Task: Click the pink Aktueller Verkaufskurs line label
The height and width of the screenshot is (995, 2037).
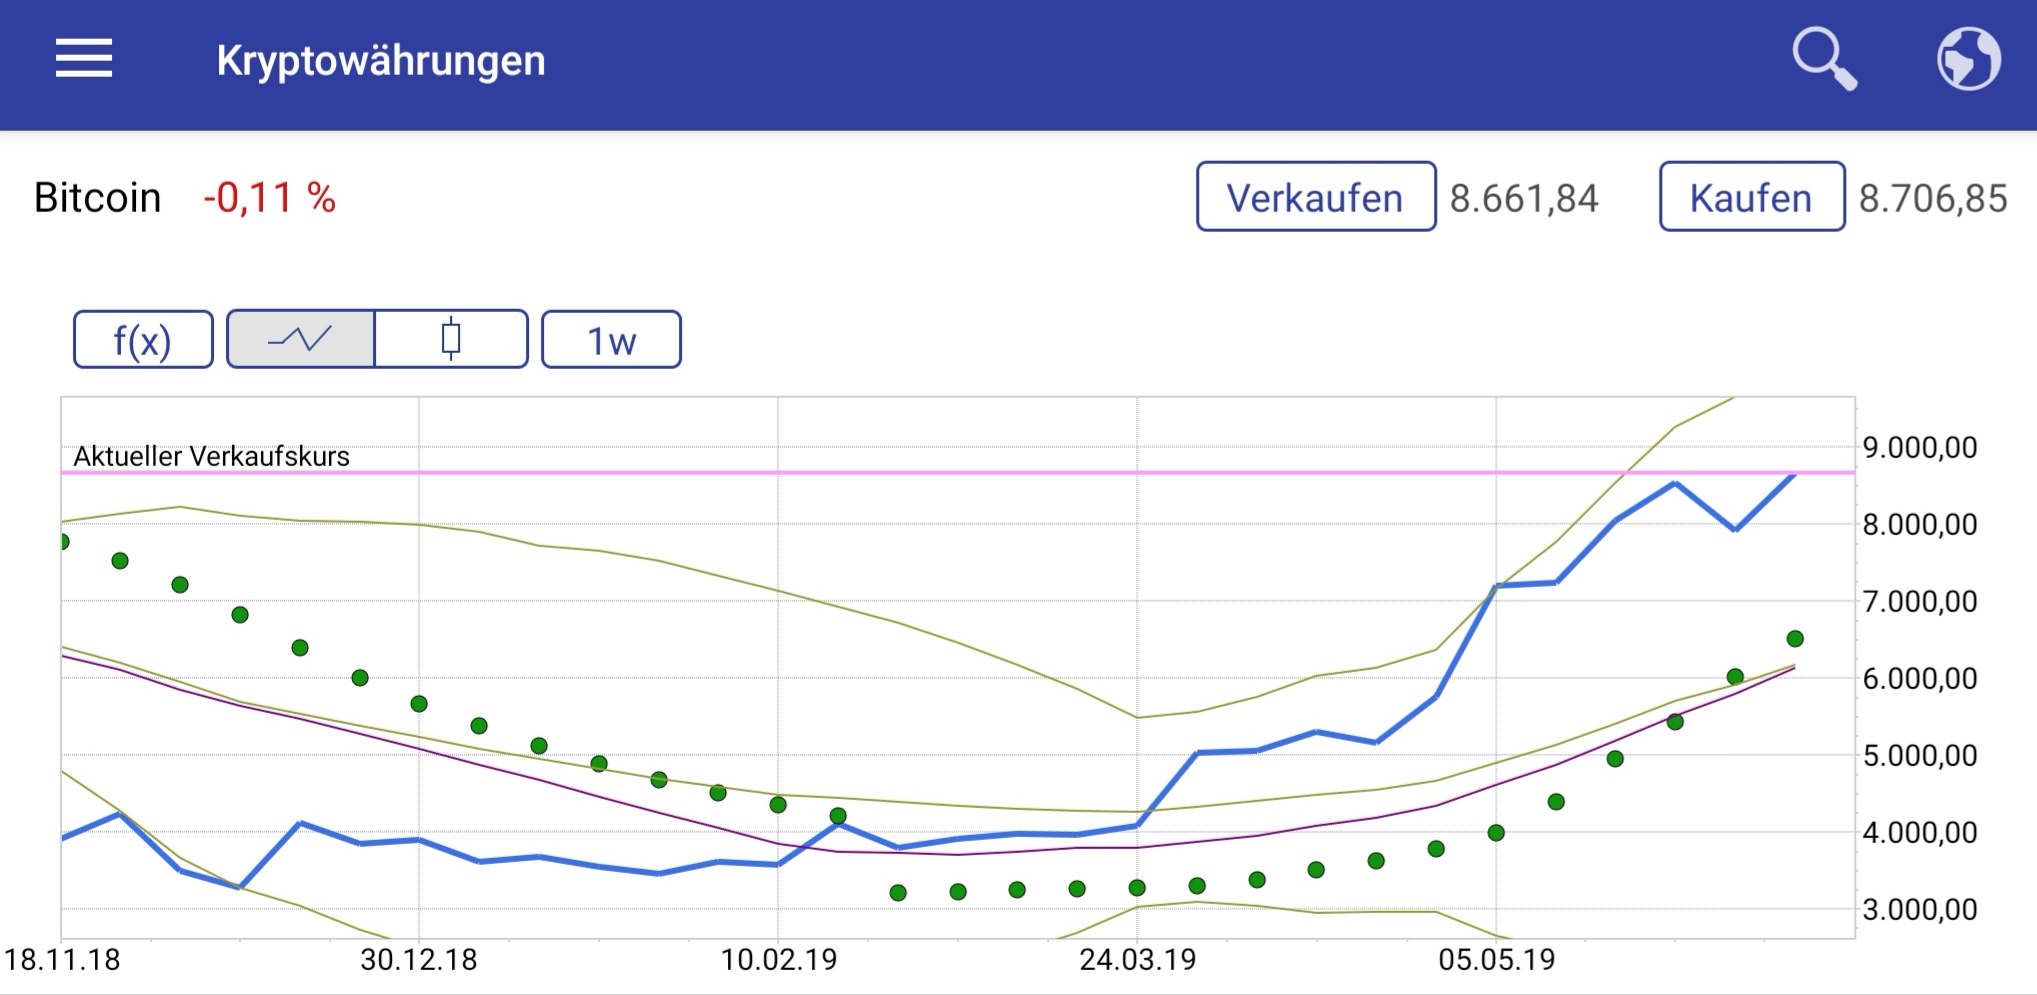Action: click(x=212, y=457)
